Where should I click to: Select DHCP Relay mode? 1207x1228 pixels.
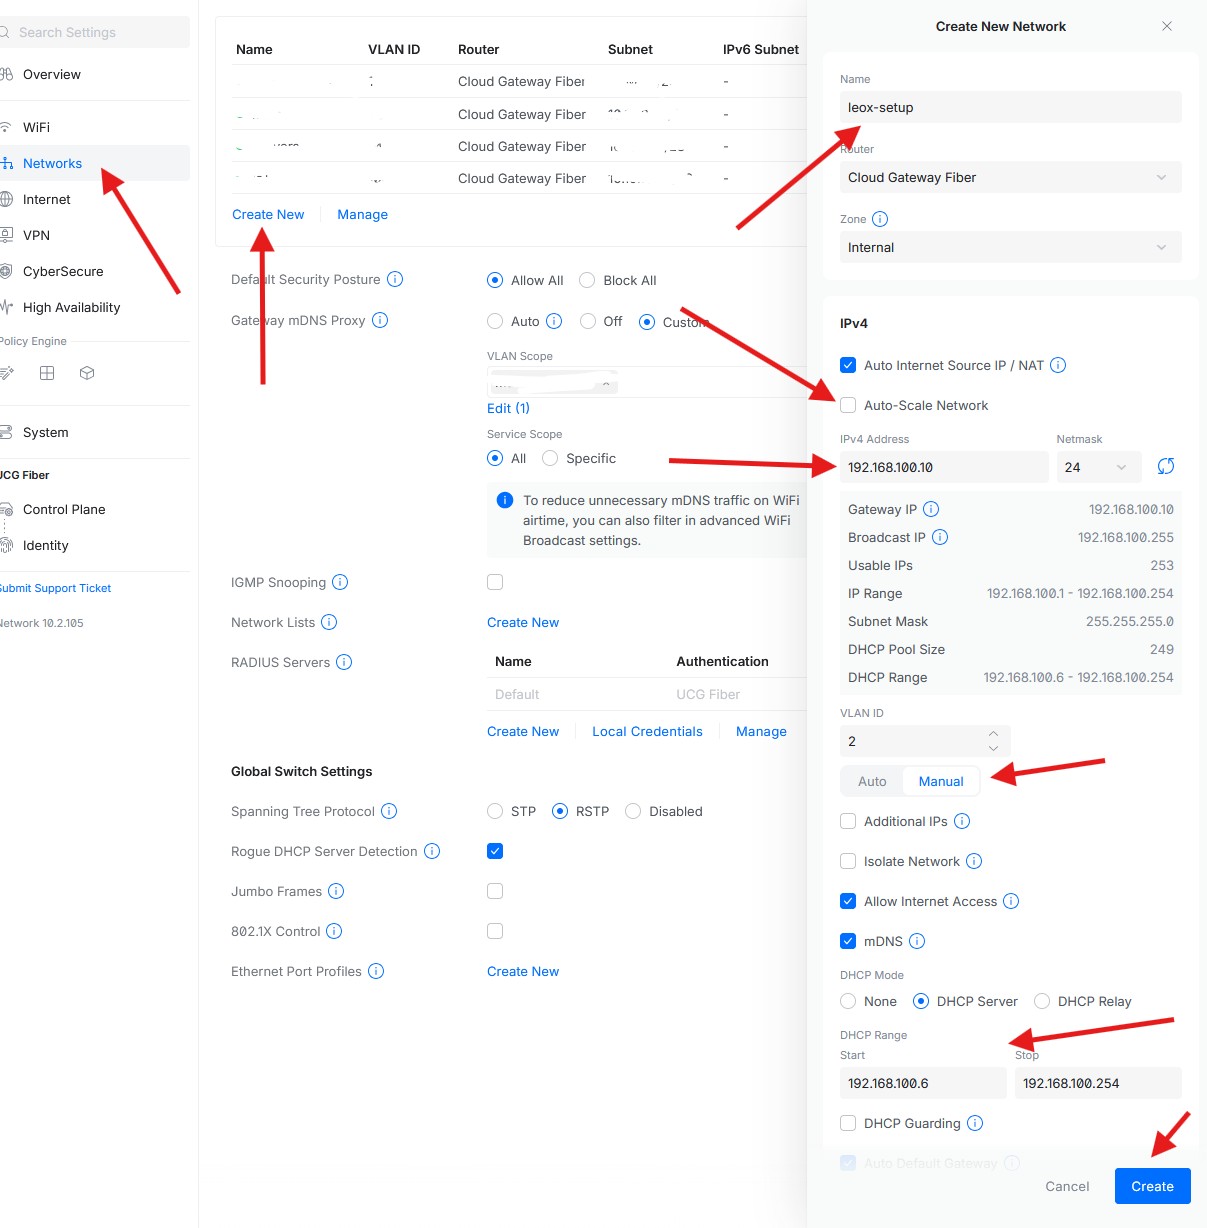click(1042, 1001)
